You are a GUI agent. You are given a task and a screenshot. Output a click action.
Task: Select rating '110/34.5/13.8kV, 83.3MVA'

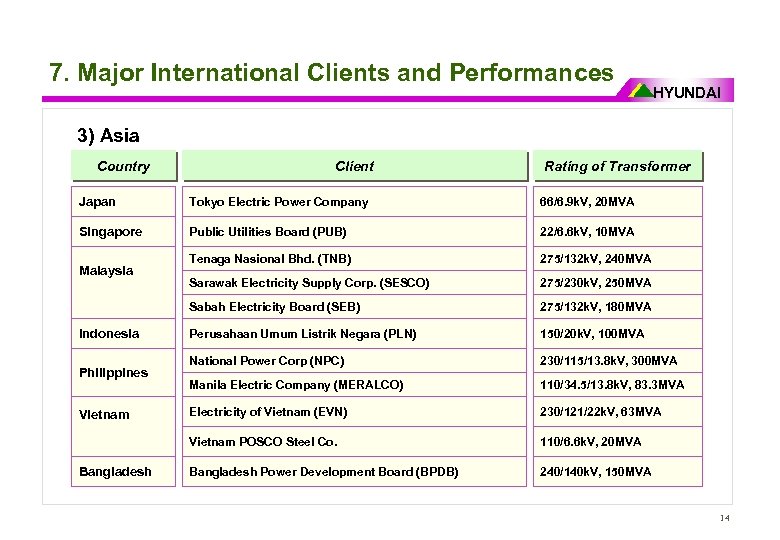click(618, 384)
